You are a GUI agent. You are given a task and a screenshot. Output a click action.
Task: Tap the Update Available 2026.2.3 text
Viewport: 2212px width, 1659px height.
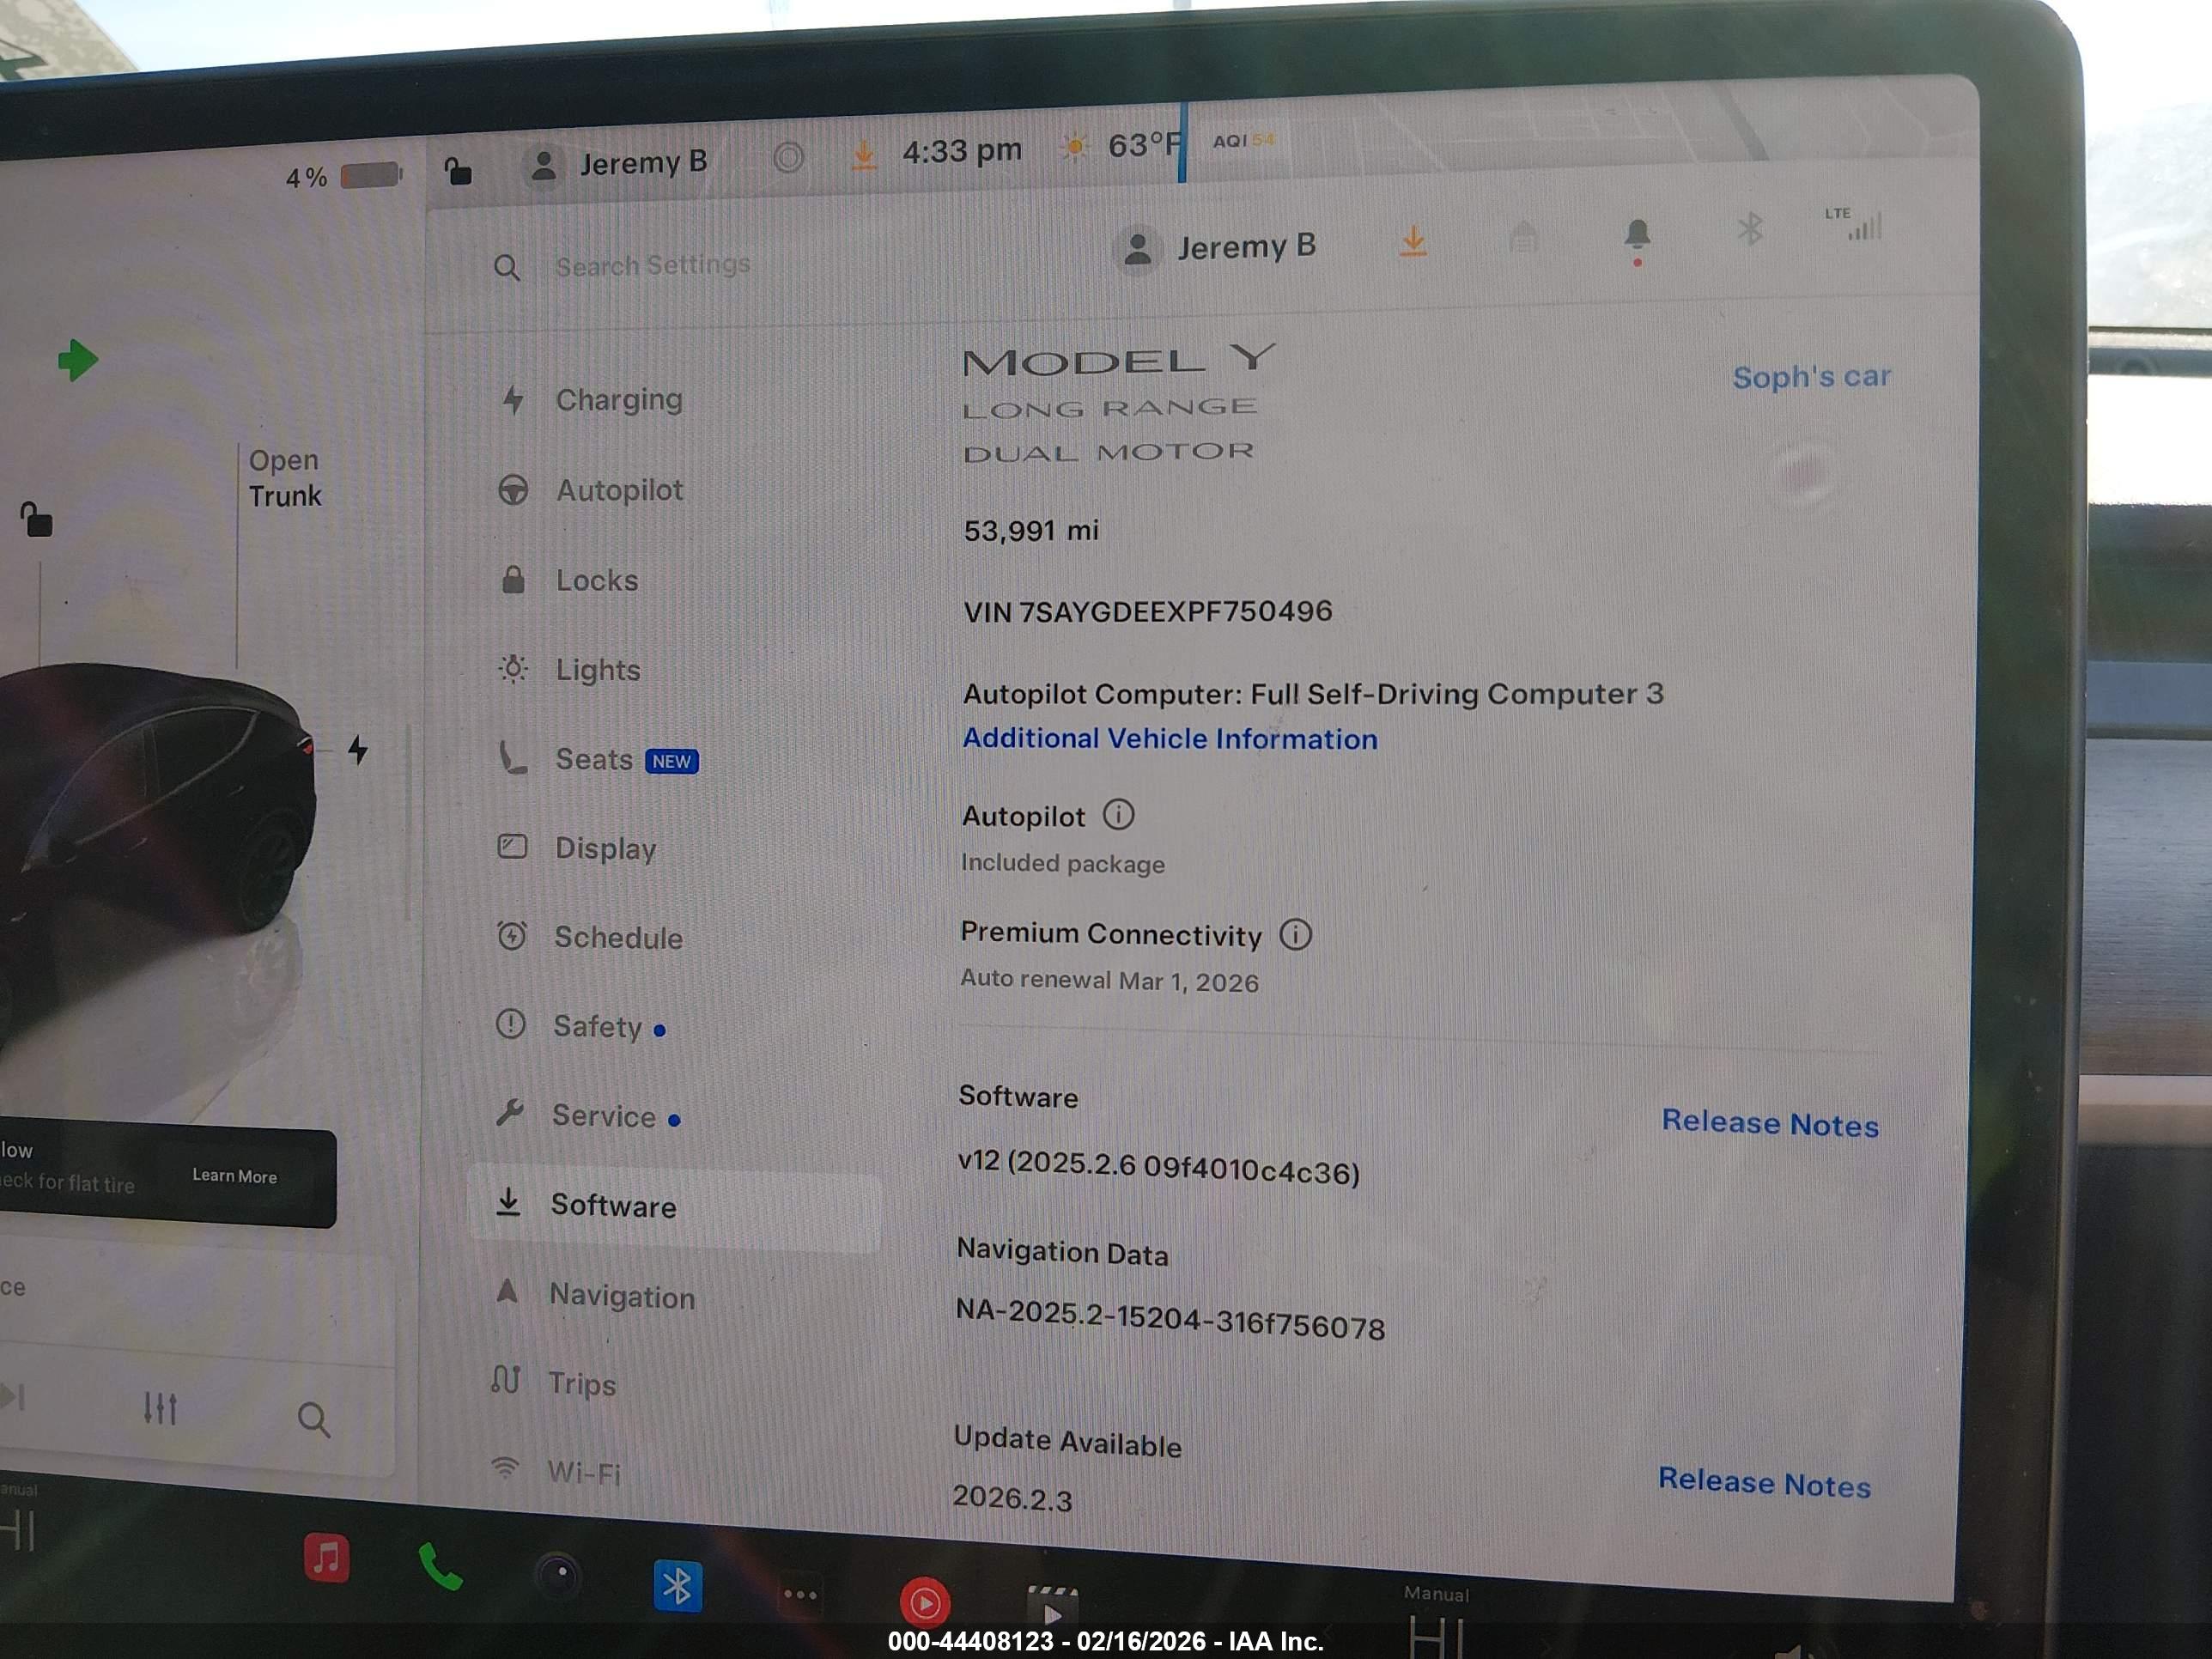[x=1067, y=1468]
